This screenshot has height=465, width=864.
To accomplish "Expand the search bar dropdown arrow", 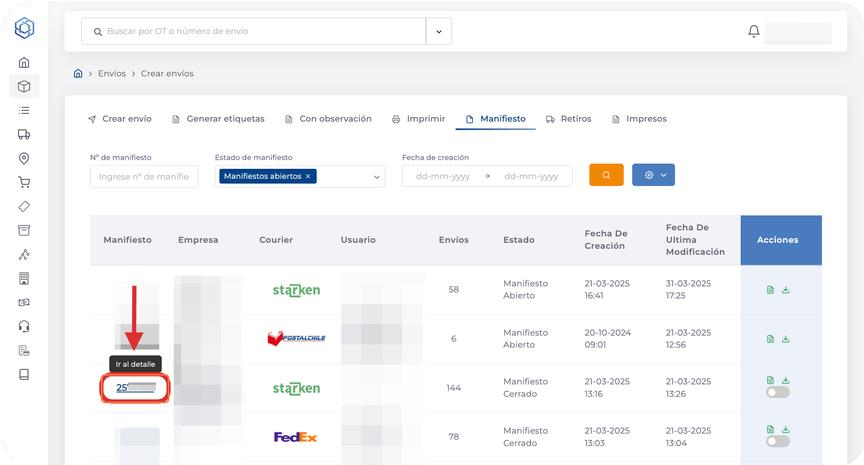I will tap(439, 32).
